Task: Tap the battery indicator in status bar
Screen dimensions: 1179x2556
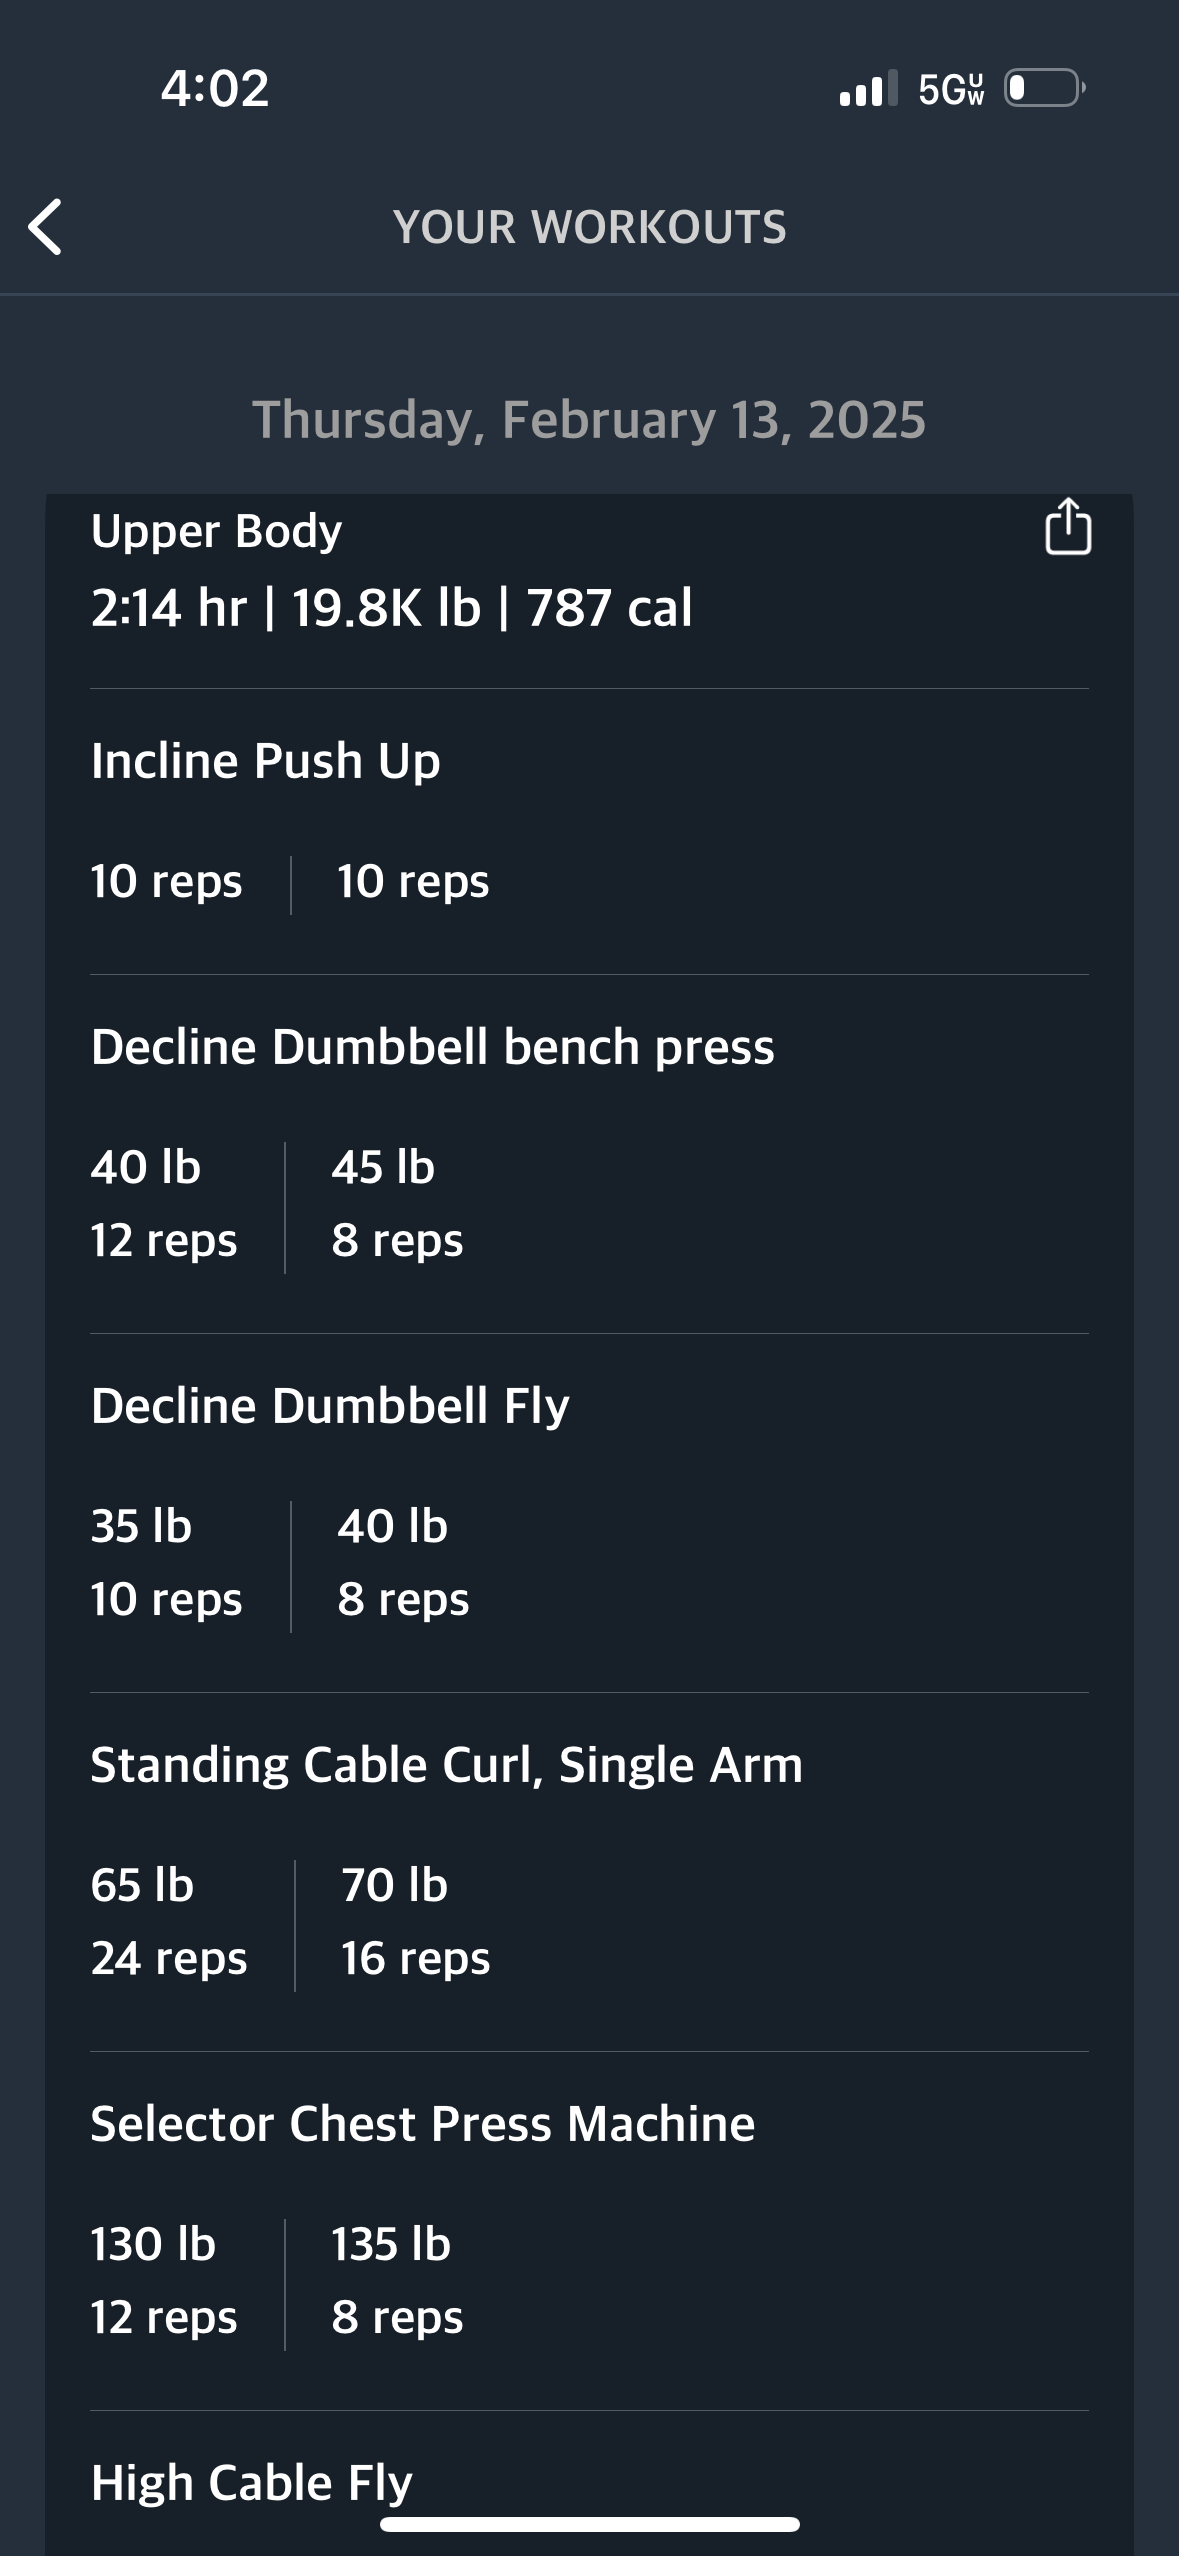Action: (x=1045, y=88)
